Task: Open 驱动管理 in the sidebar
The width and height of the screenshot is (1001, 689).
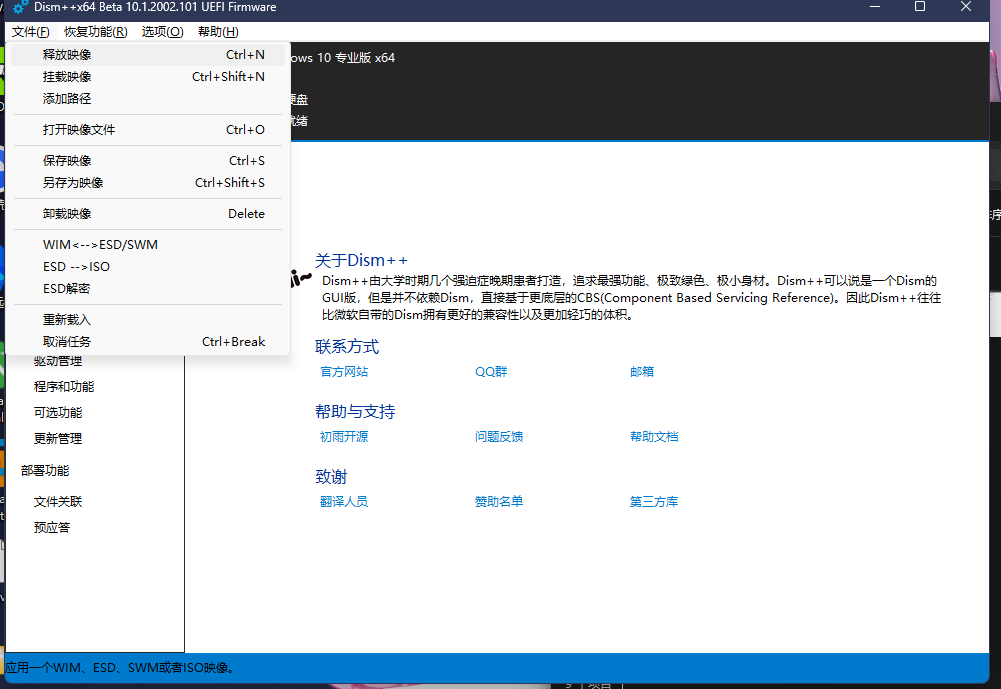Action: 58,361
